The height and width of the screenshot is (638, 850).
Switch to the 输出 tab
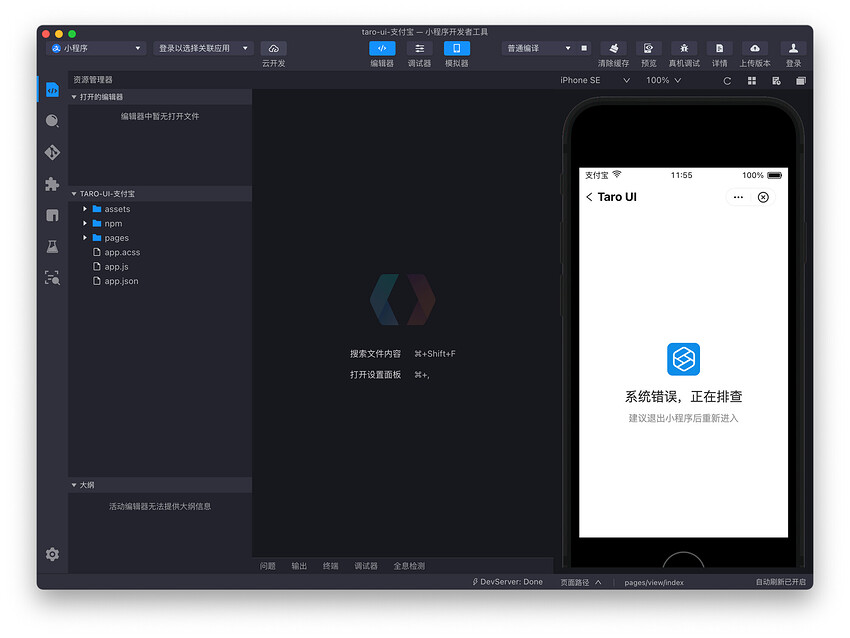[x=299, y=566]
